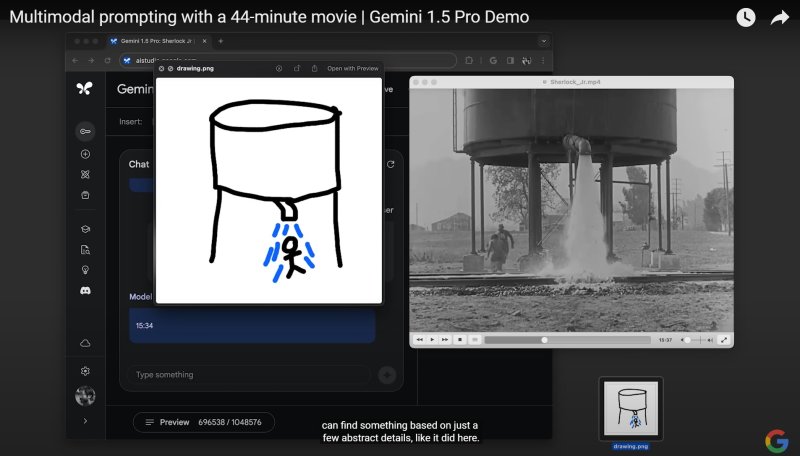Screen dimensions: 800x456
Task: Open the settings gear in the sidebar
Action: (x=85, y=371)
